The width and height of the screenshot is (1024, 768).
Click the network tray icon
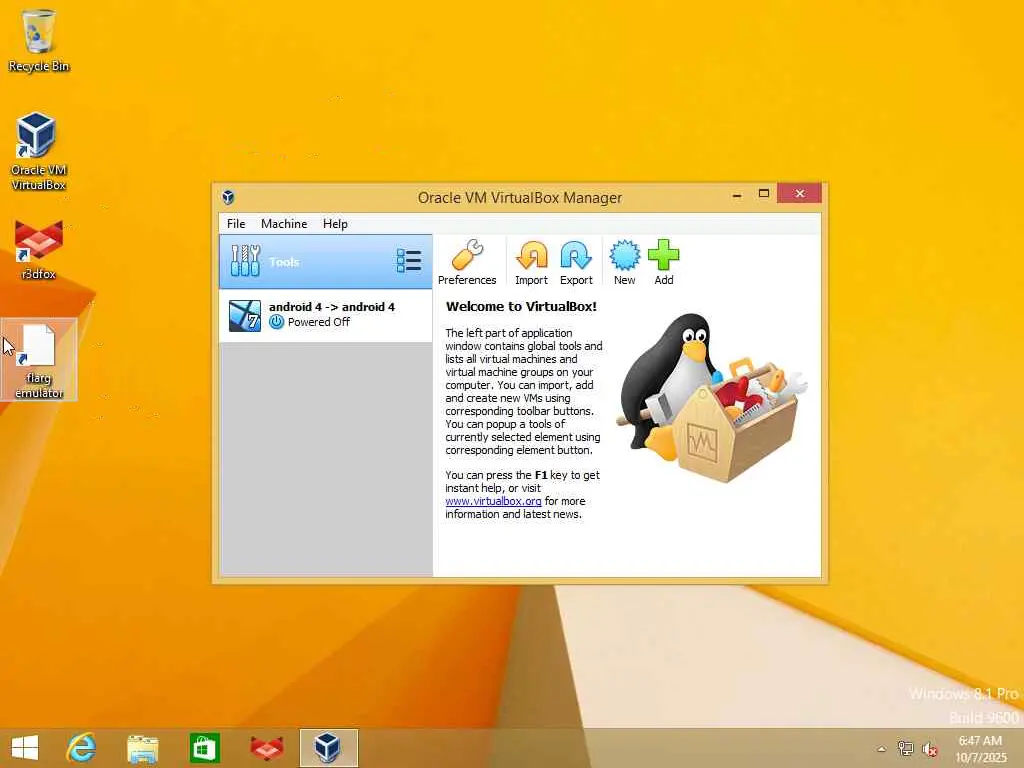(x=905, y=748)
